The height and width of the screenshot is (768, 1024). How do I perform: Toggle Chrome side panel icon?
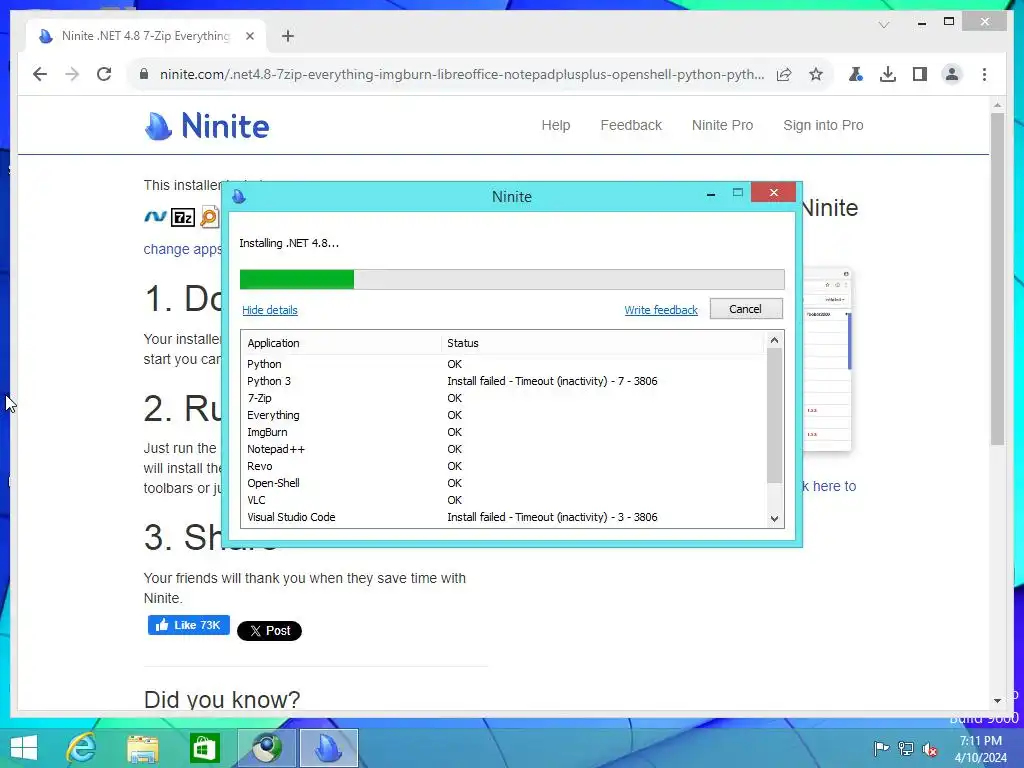pyautogui.click(x=920, y=74)
